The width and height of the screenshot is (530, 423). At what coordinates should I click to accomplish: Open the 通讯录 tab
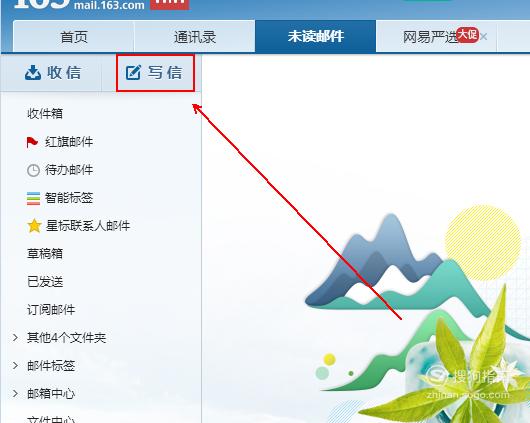point(195,37)
